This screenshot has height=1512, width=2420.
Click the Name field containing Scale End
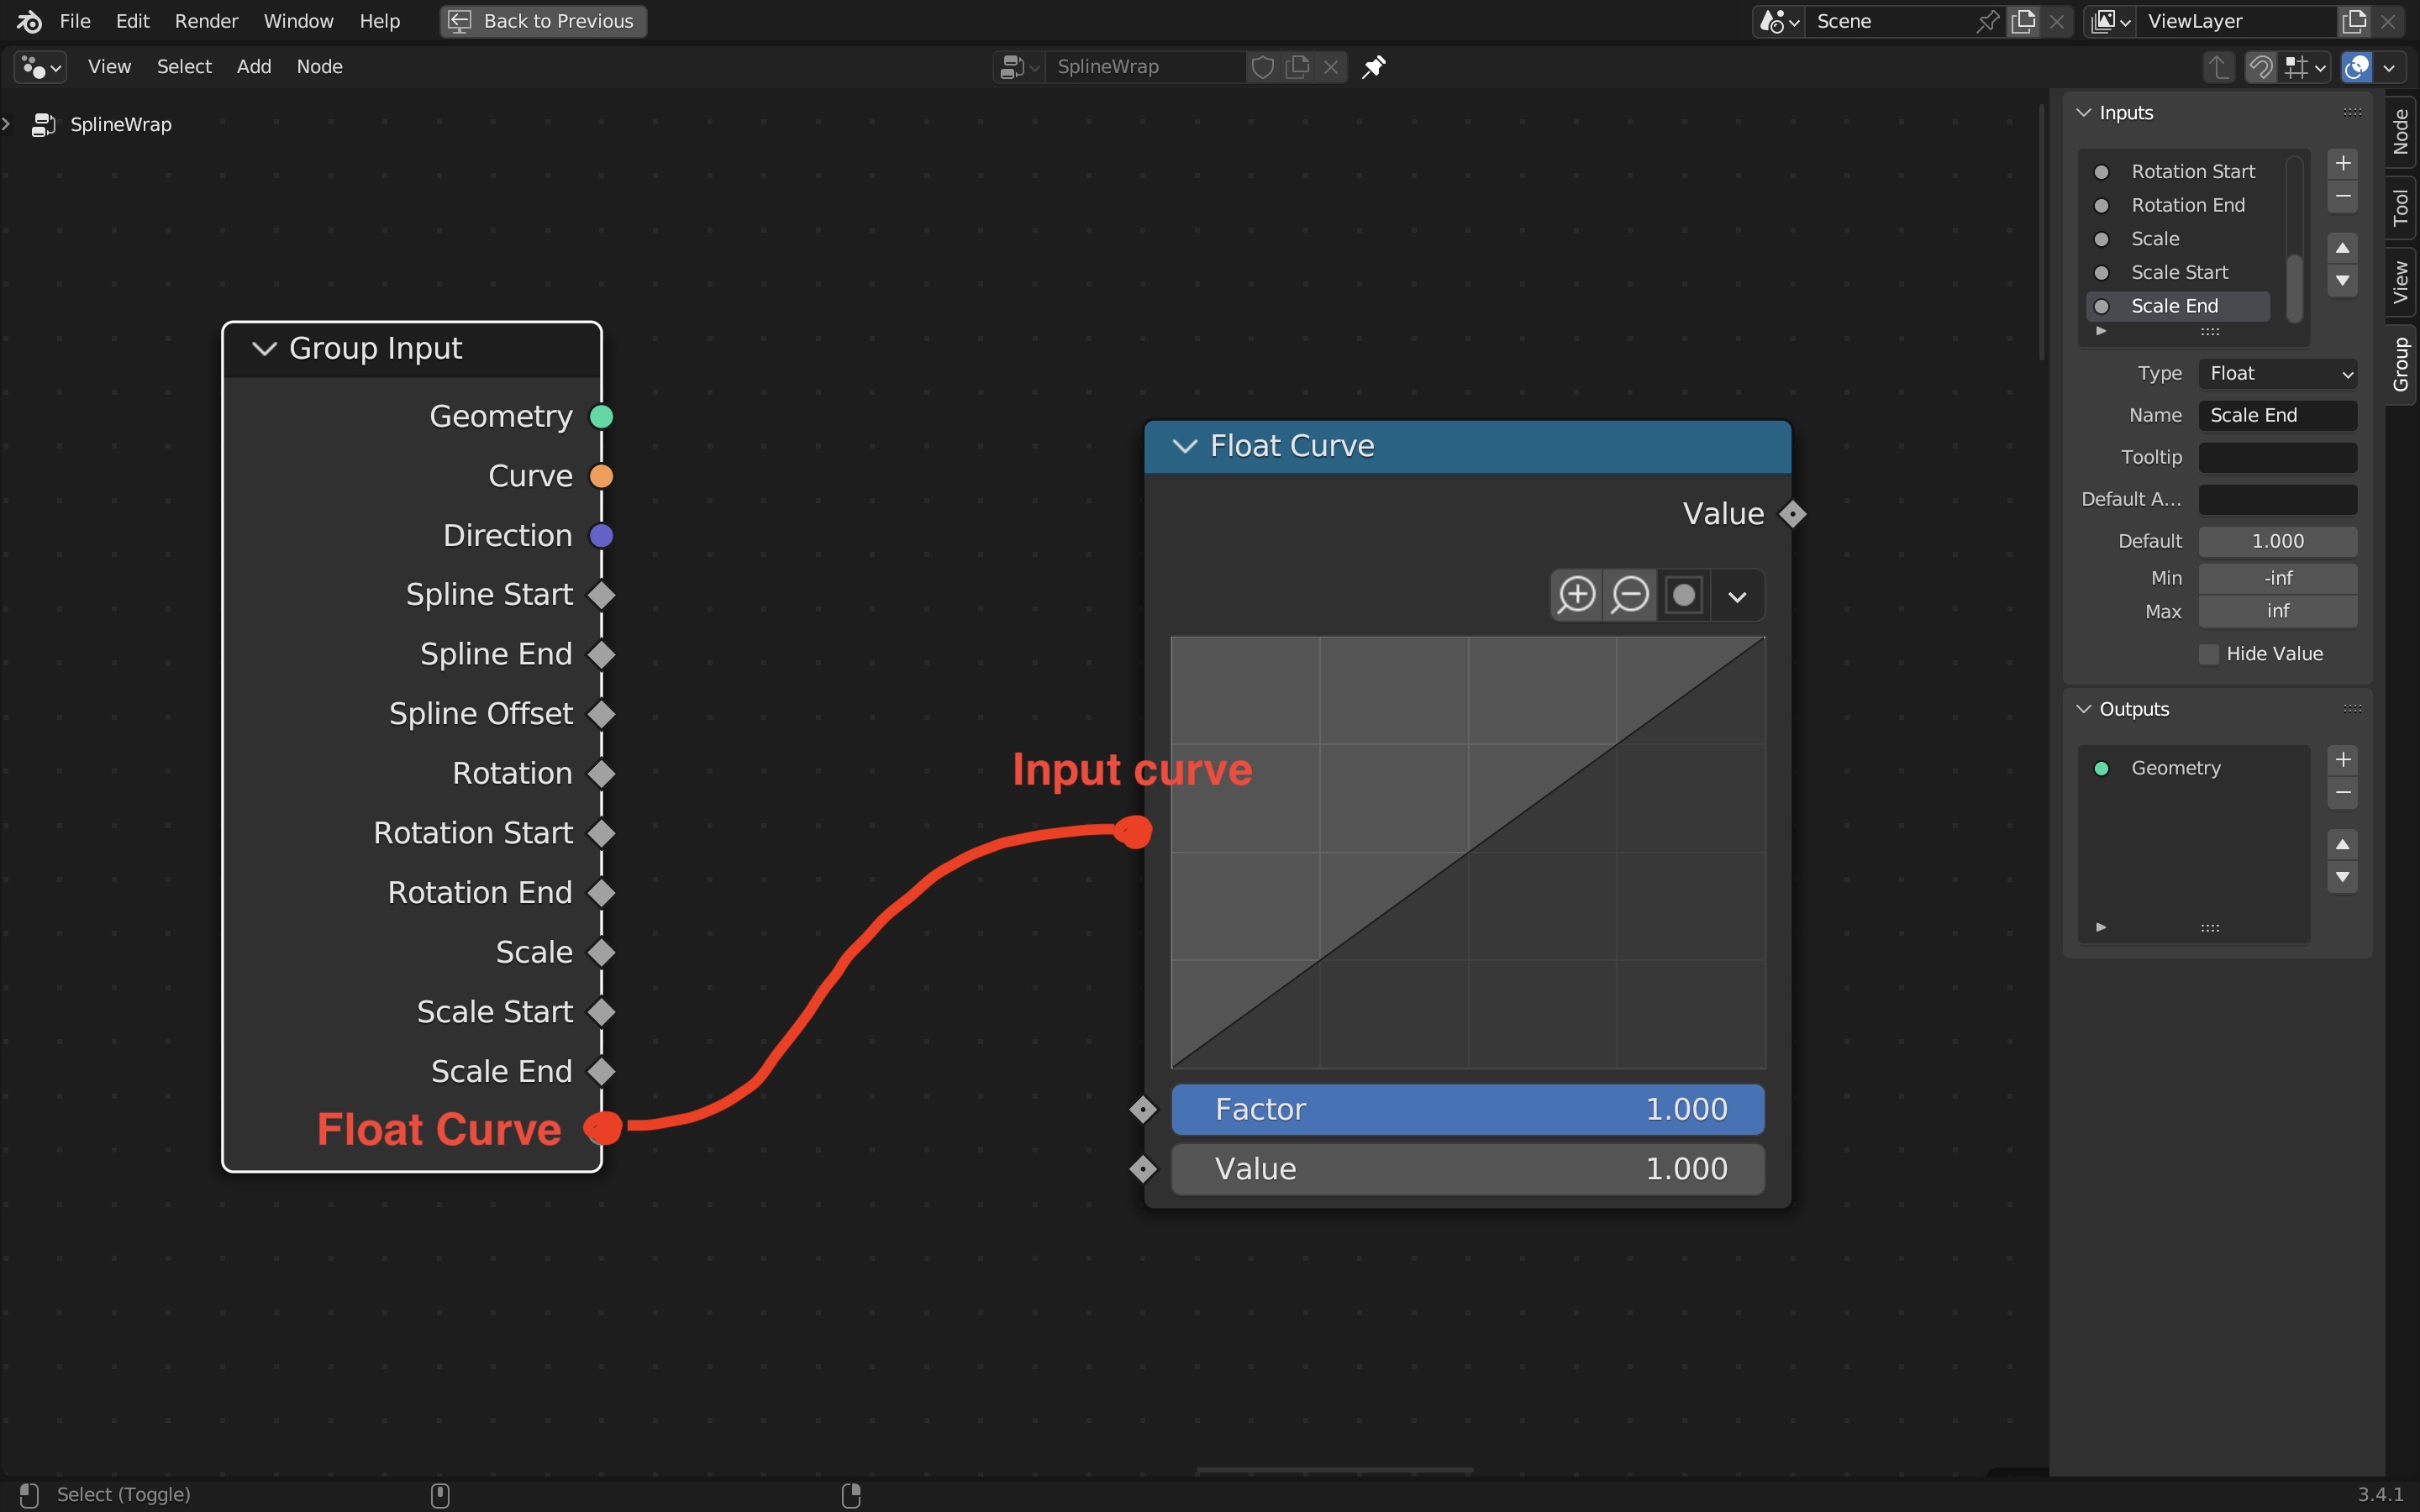[x=2278, y=416]
